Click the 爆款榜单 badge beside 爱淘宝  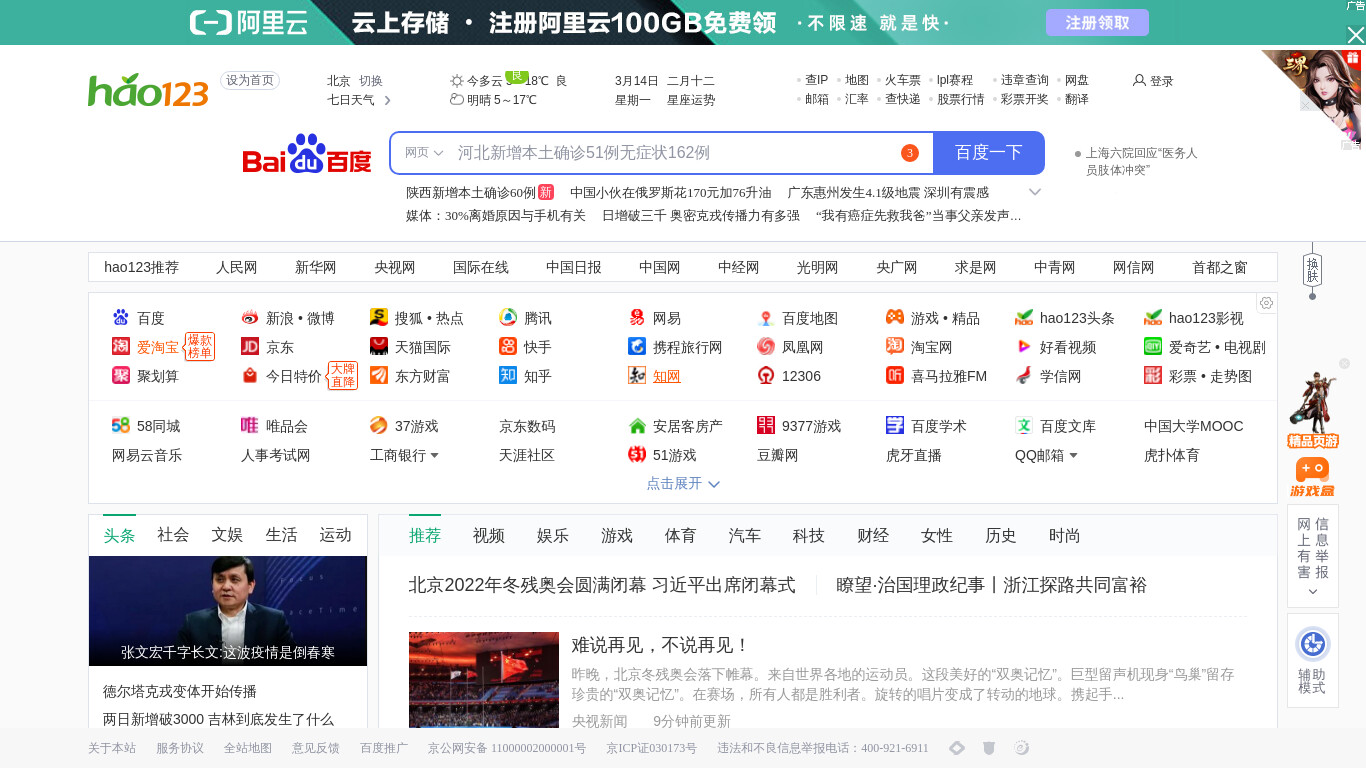200,347
